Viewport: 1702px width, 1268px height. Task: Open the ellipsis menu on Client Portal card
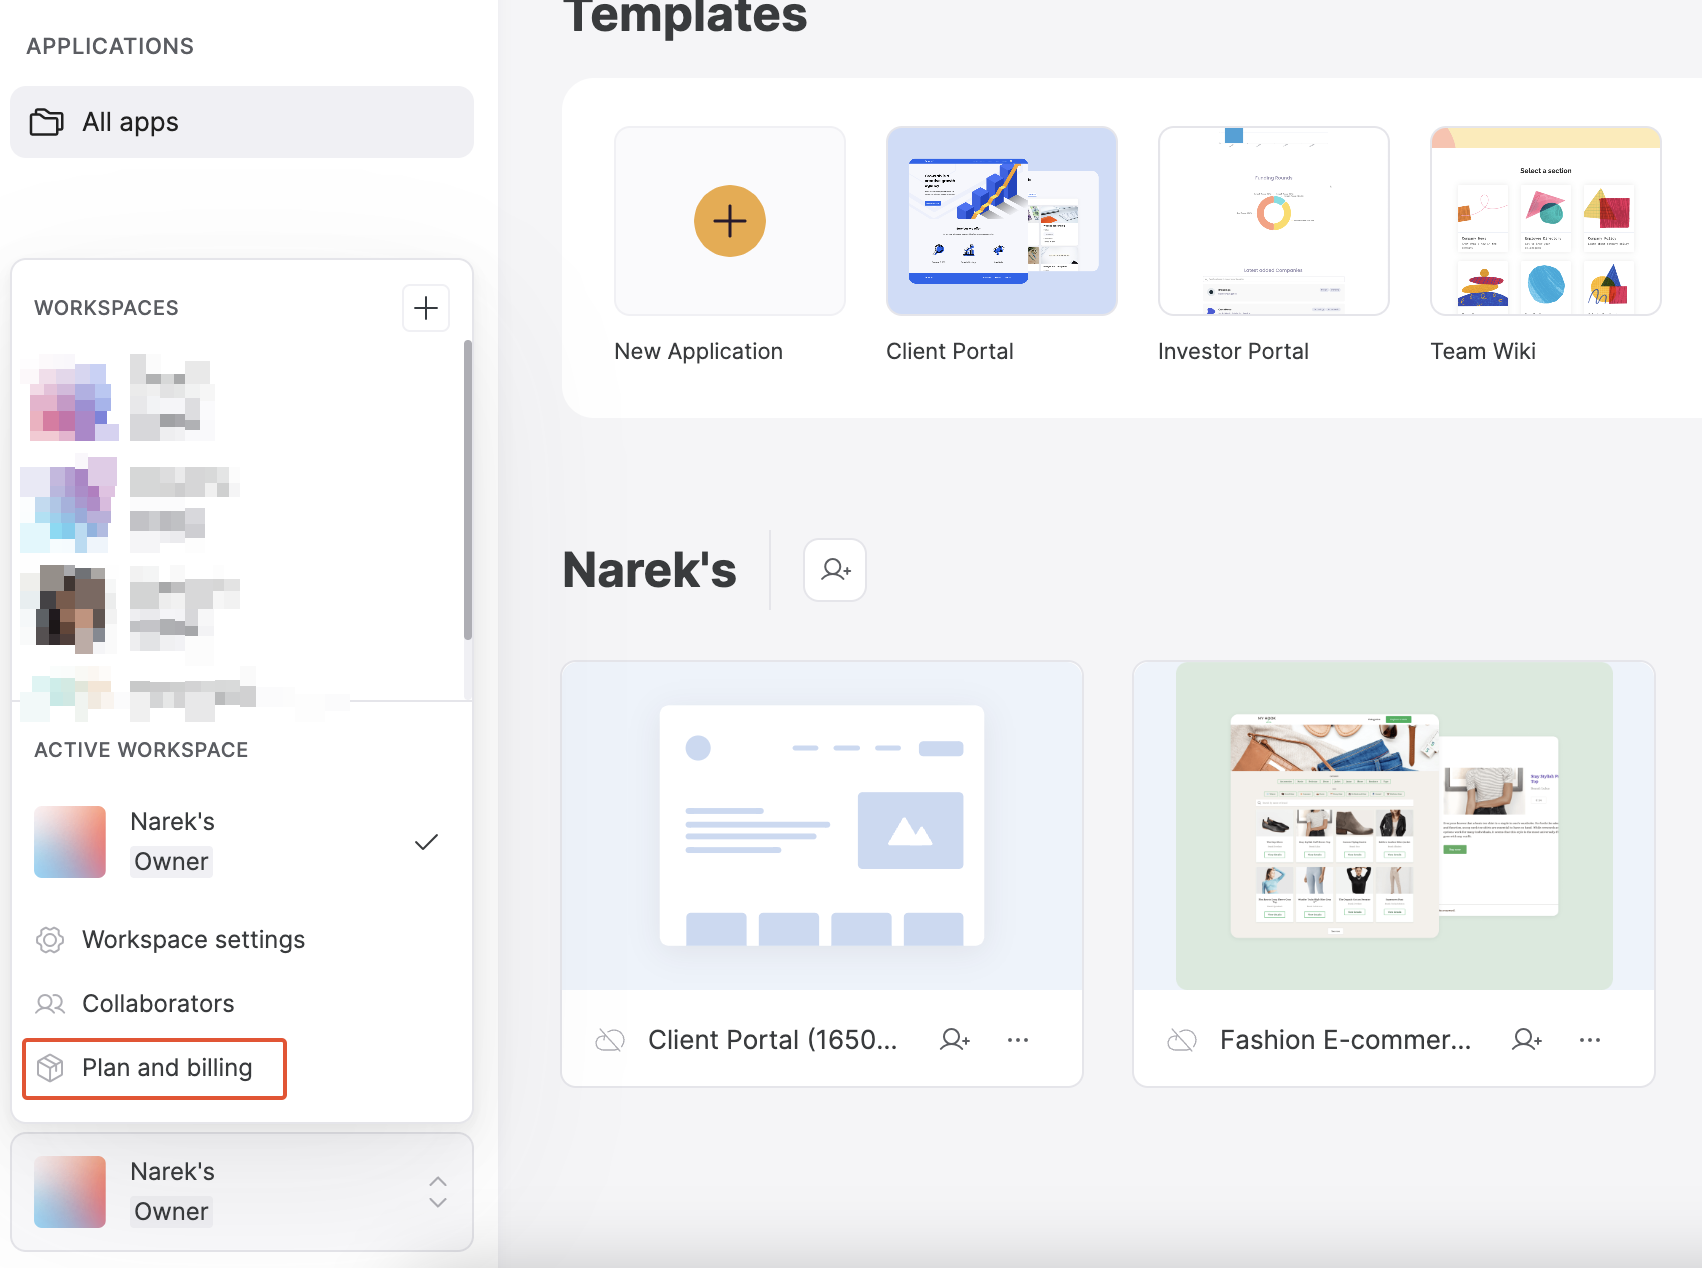1018,1039
